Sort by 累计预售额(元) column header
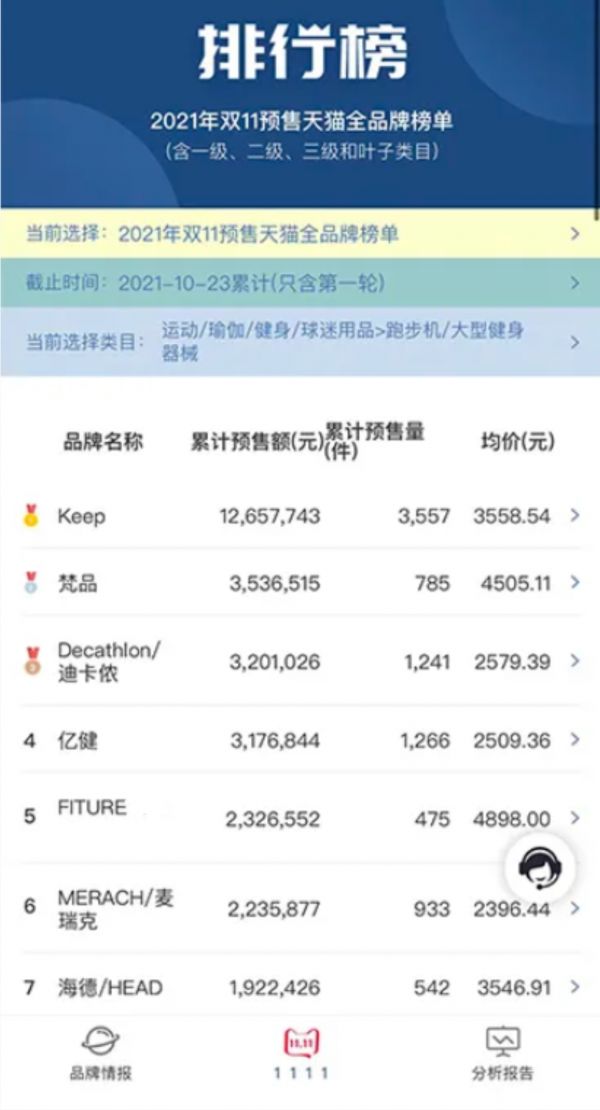Viewport: 600px width, 1110px height. [x=256, y=442]
